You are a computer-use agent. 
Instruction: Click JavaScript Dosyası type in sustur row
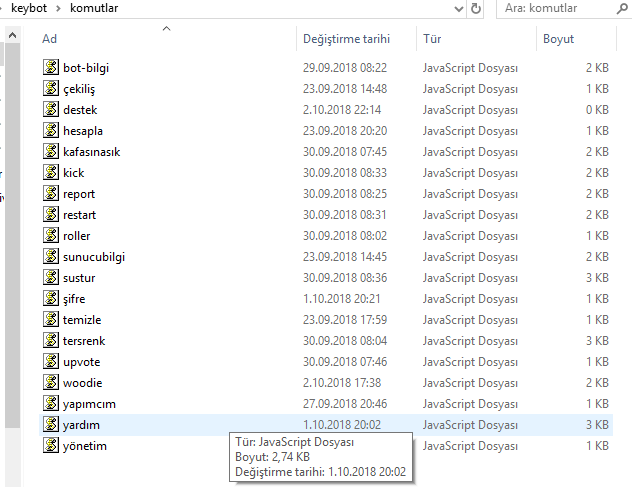[x=470, y=278]
